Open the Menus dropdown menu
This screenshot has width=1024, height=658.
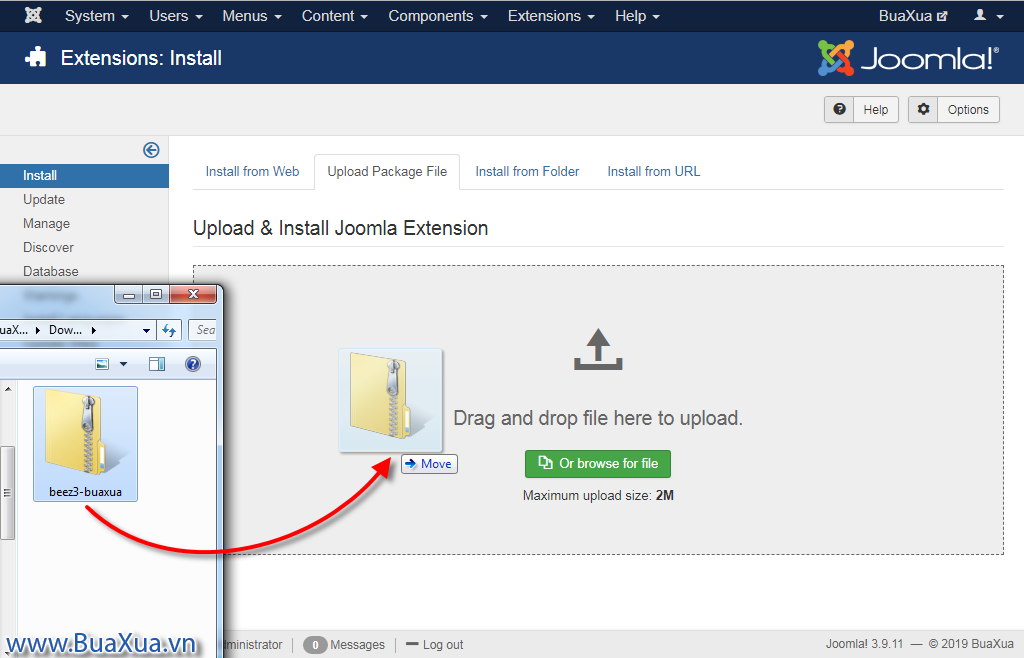tap(252, 16)
